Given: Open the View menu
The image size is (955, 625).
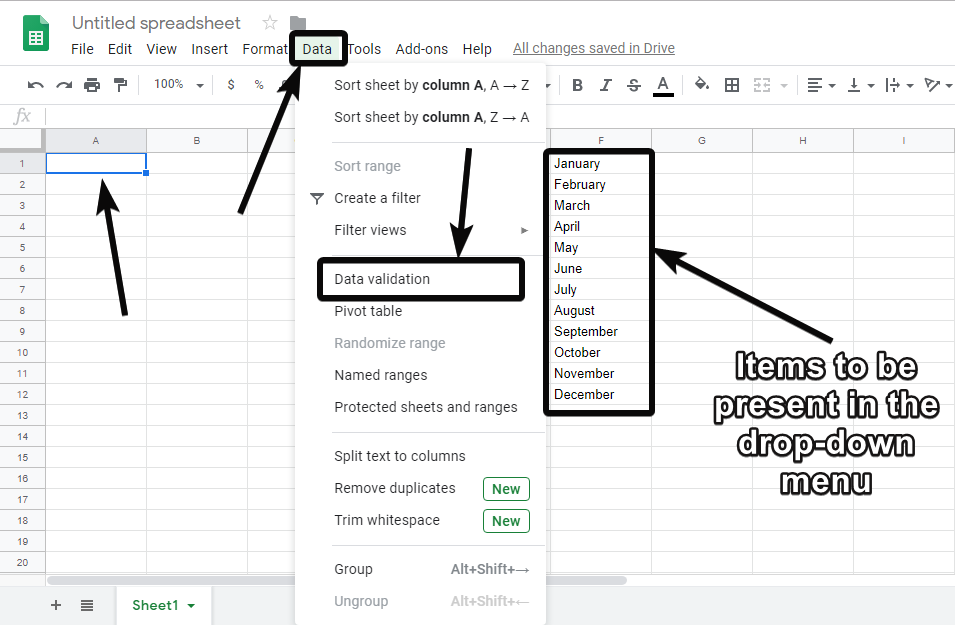Looking at the screenshot, I should (161, 49).
